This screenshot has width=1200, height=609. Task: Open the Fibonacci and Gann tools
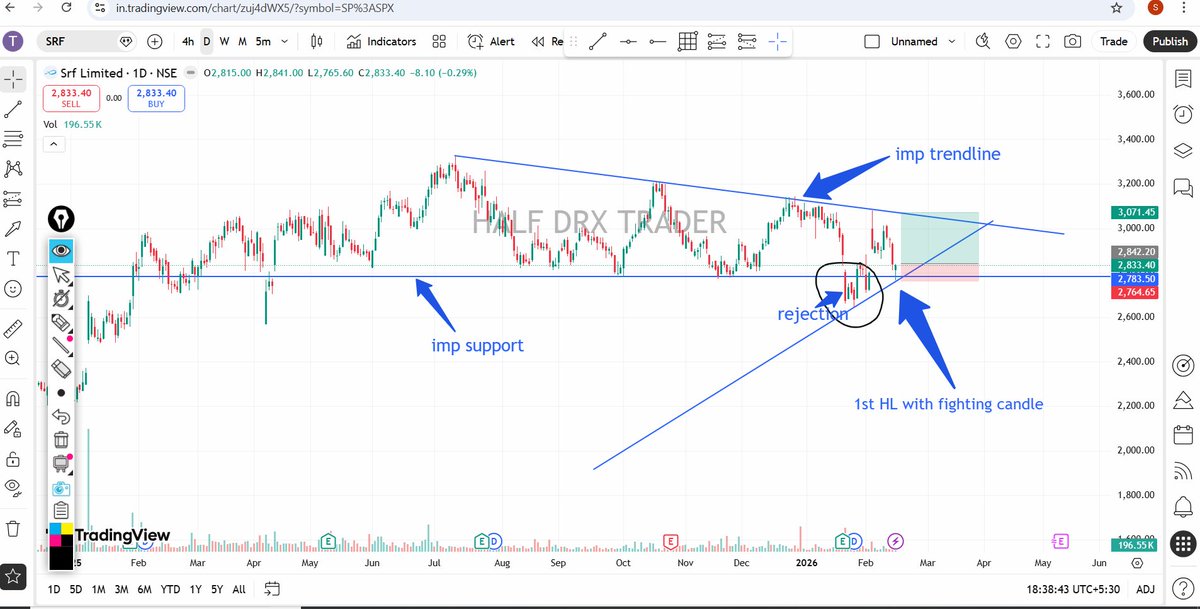point(13,138)
